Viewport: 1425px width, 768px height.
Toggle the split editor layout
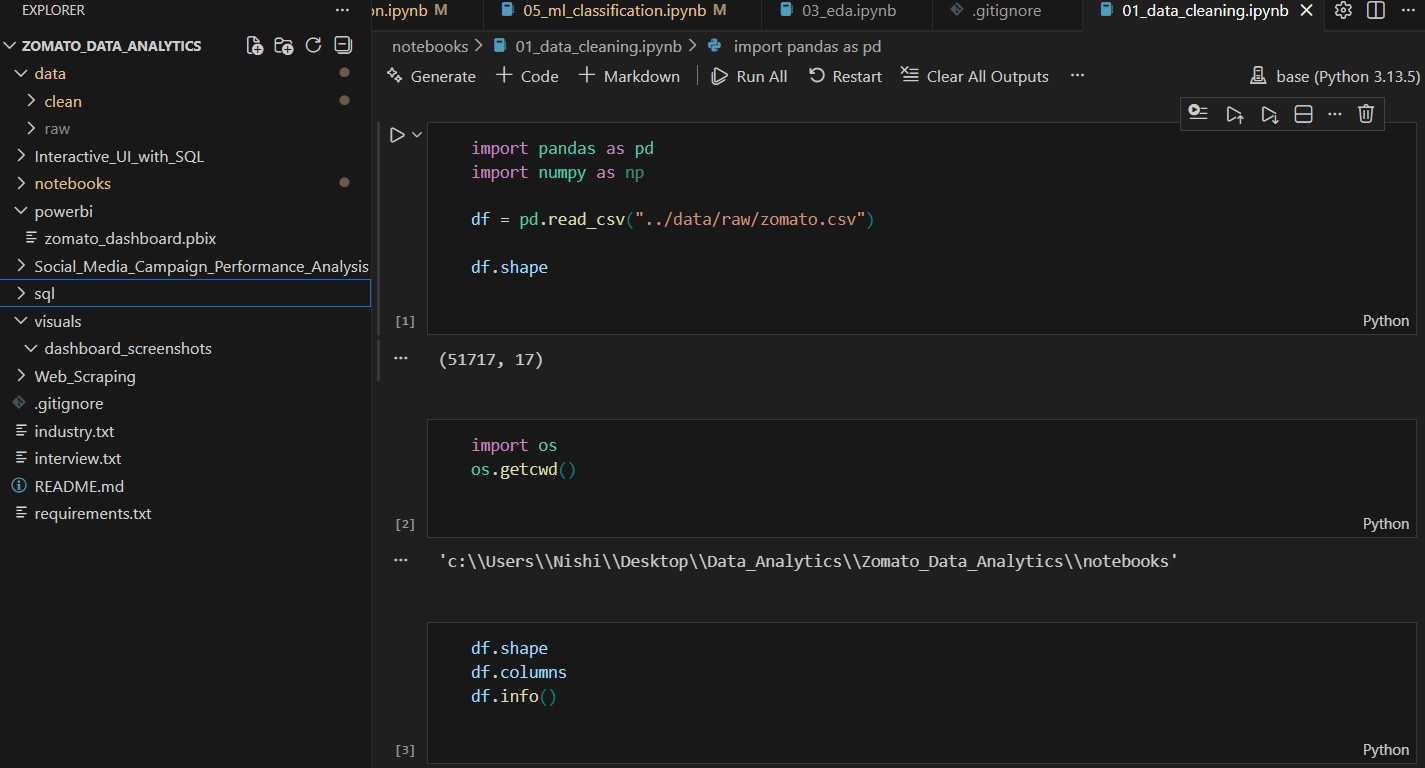(x=1376, y=11)
